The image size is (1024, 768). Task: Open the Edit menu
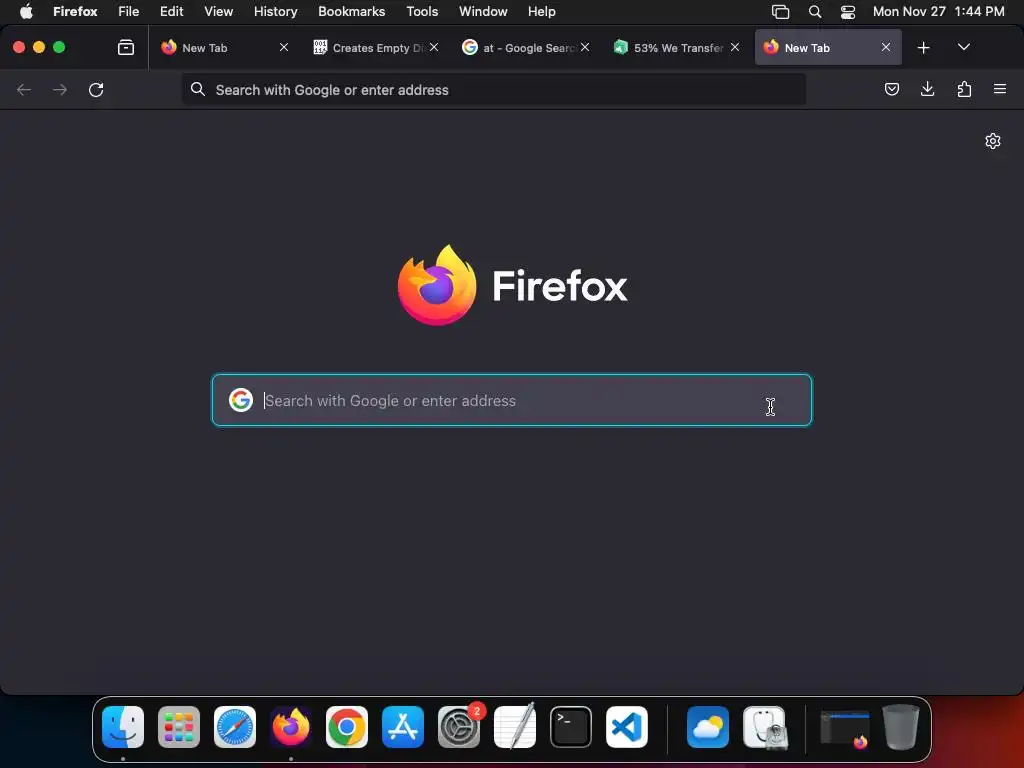coord(172,11)
